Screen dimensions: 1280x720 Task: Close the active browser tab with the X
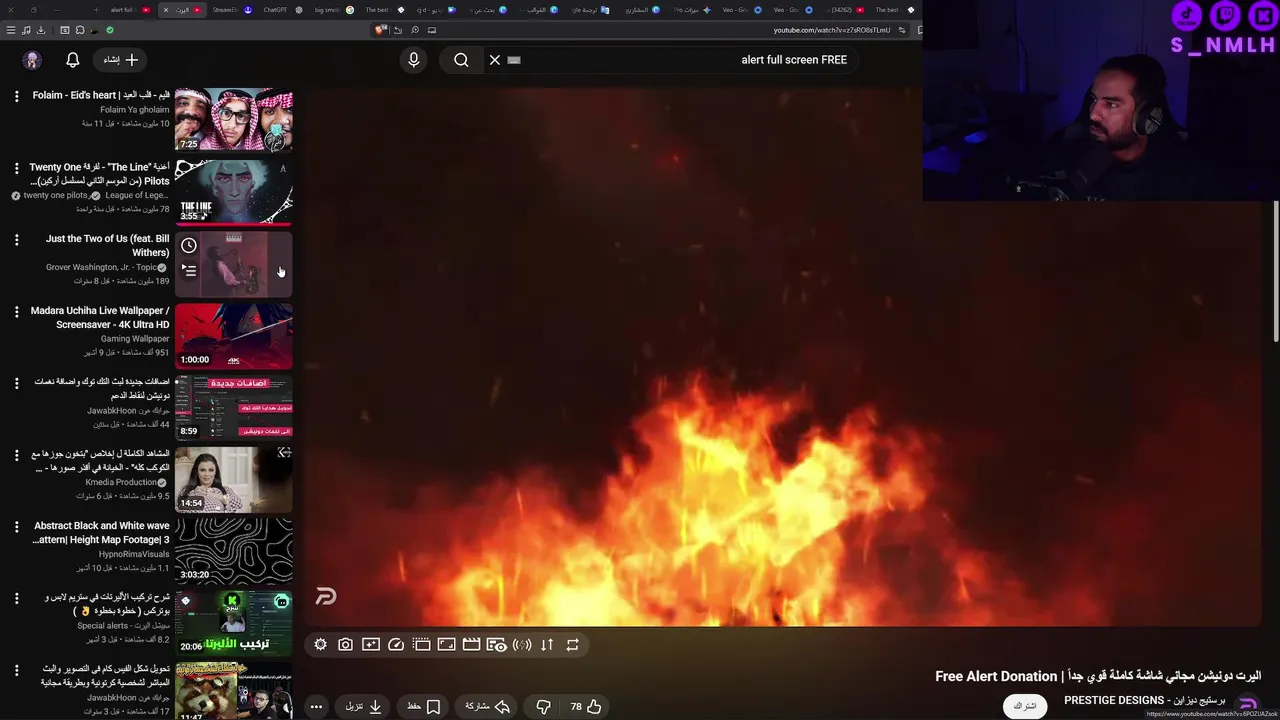click(165, 10)
